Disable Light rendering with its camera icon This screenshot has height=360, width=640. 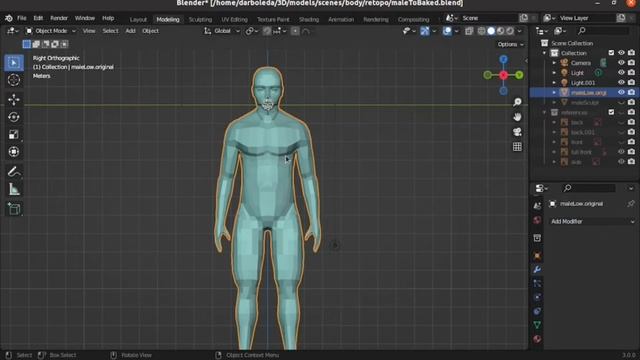point(631,73)
